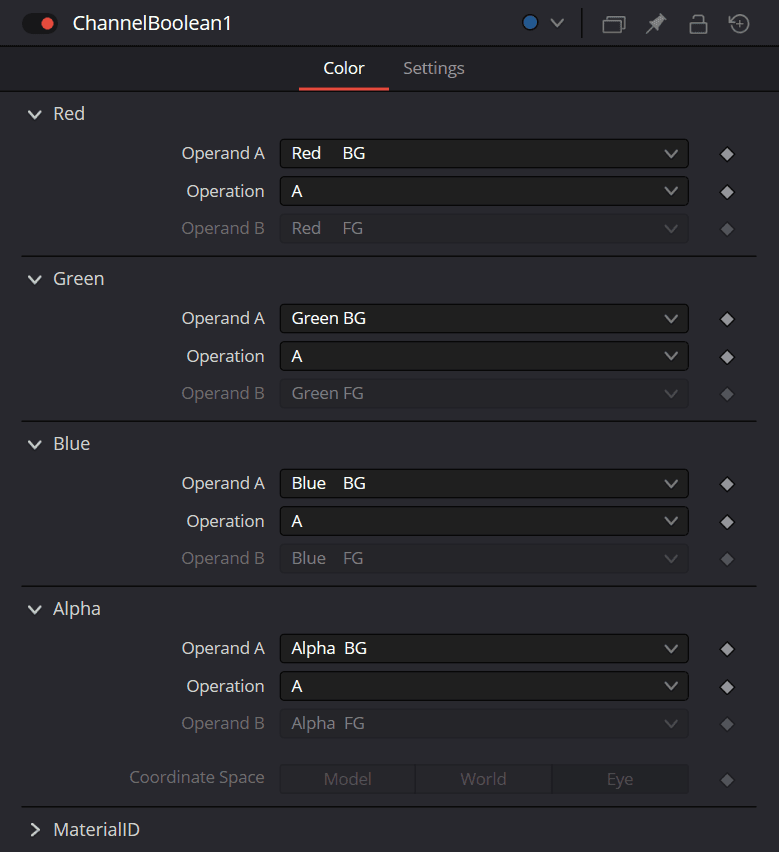Click keyframe diamond for Red Operation
The width and height of the screenshot is (779, 852).
727,192
